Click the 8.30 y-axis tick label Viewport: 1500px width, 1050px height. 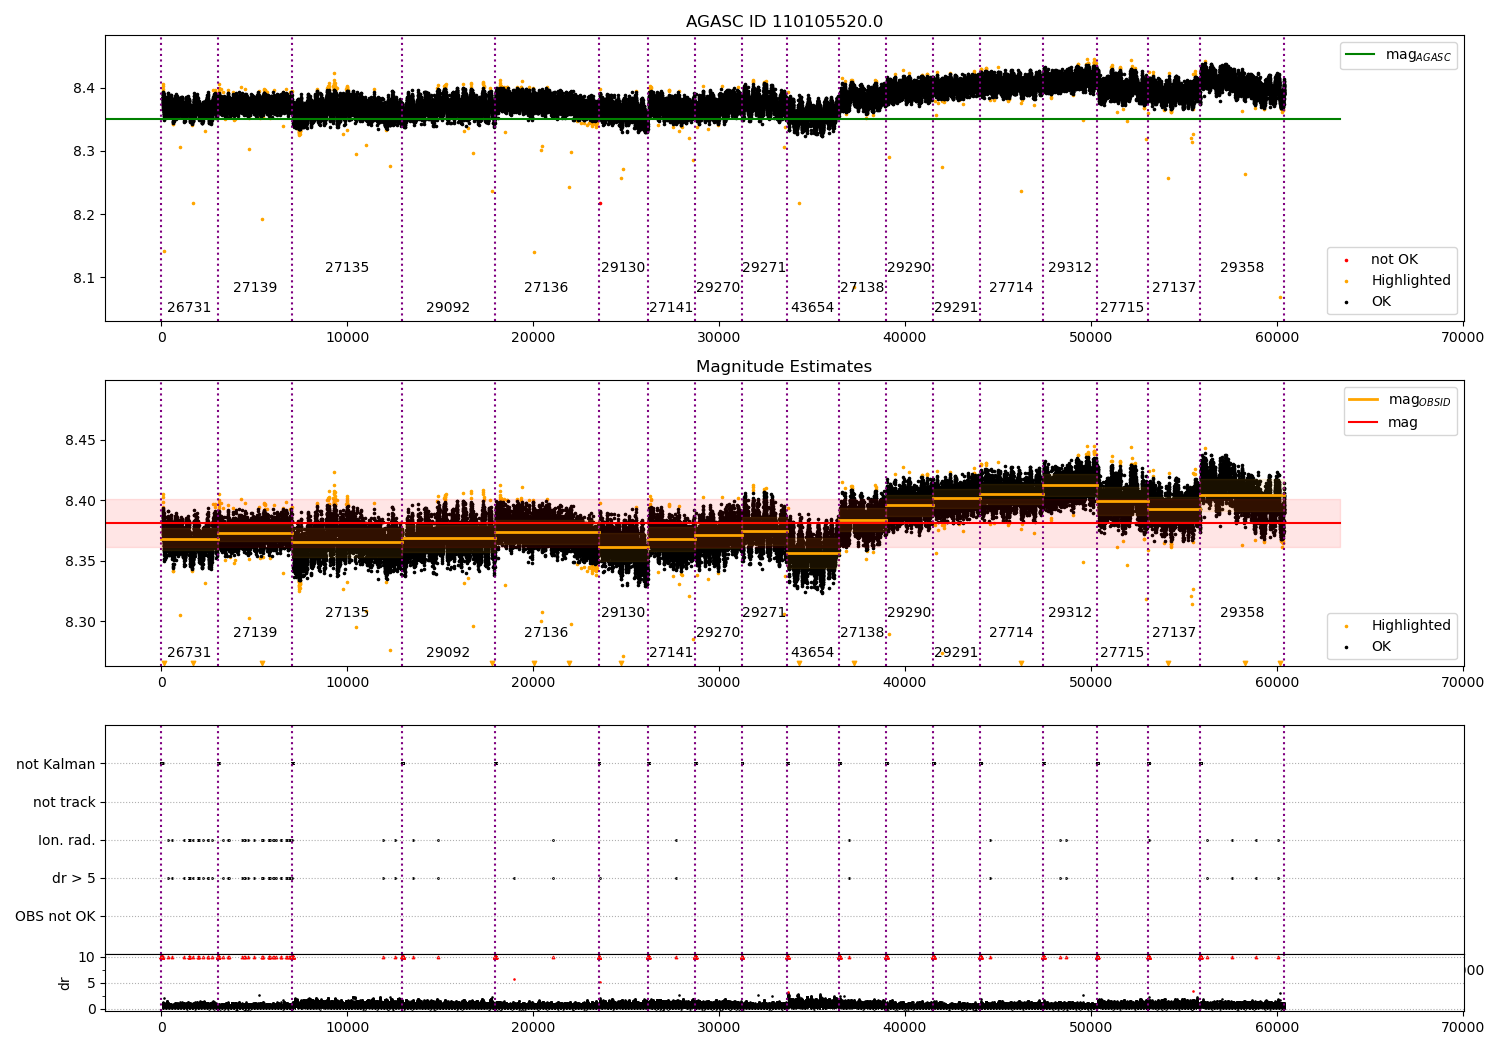[x=80, y=622]
